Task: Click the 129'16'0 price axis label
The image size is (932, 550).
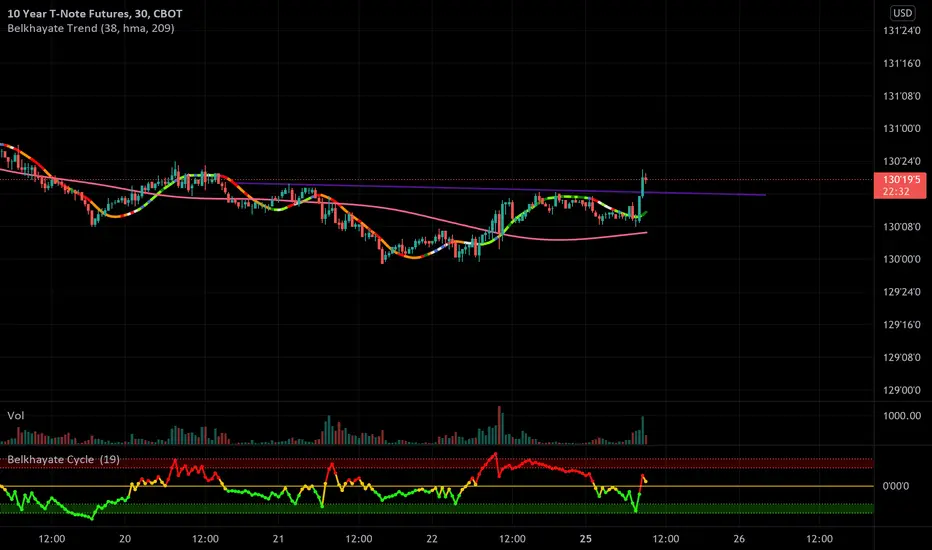Action: tap(902, 325)
